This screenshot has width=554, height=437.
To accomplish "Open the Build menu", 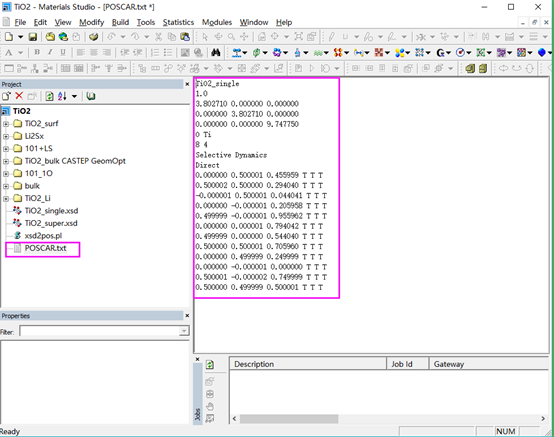I will (x=120, y=22).
